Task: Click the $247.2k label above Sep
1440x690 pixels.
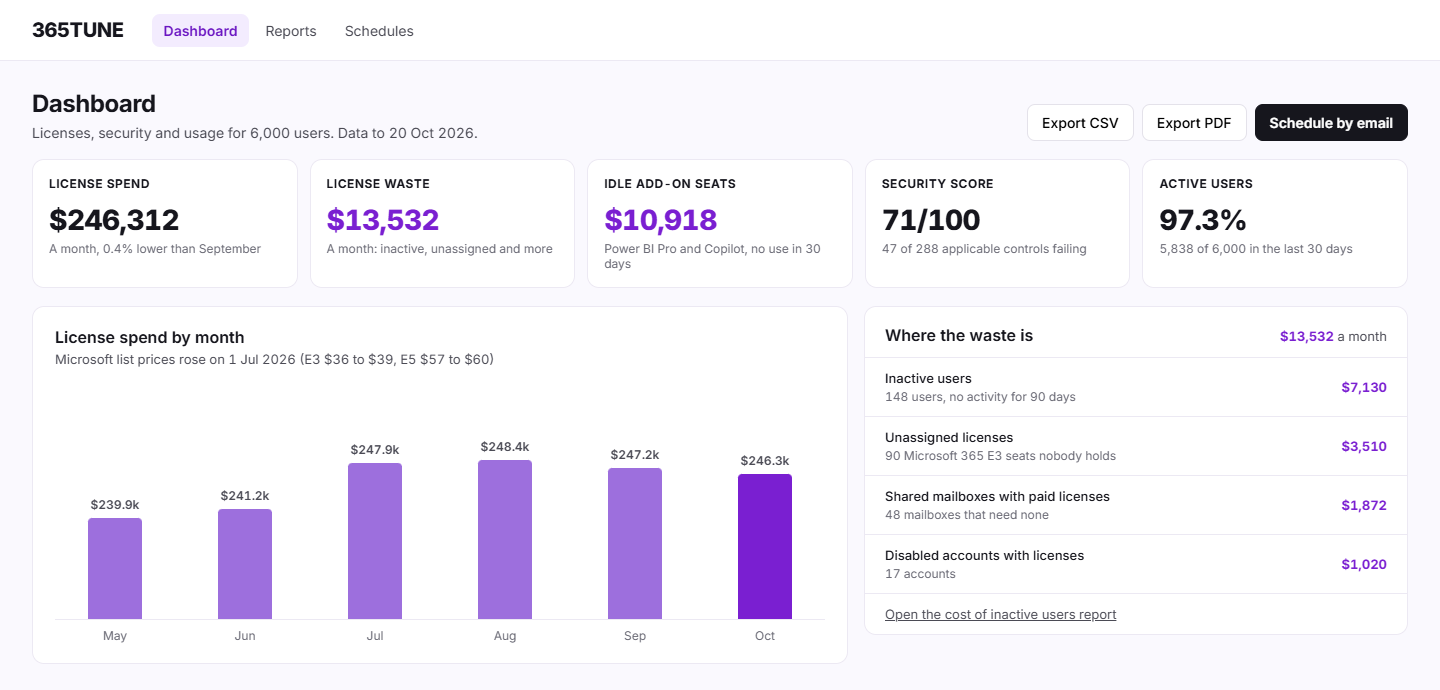Action: coord(635,454)
